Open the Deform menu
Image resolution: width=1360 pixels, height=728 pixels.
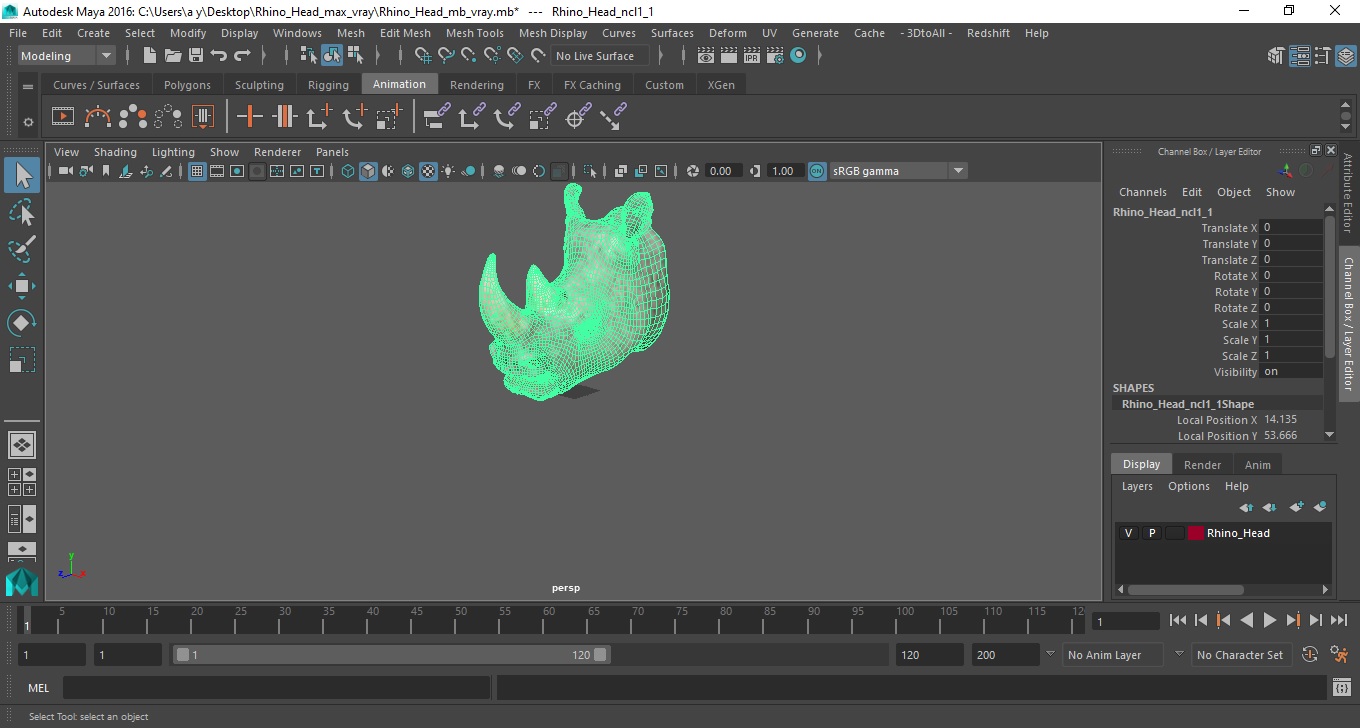[x=727, y=33]
